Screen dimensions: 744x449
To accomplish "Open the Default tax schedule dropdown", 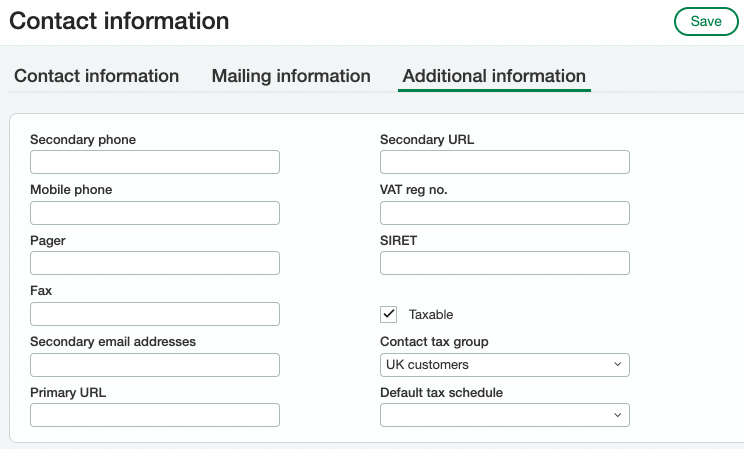I will coord(504,415).
